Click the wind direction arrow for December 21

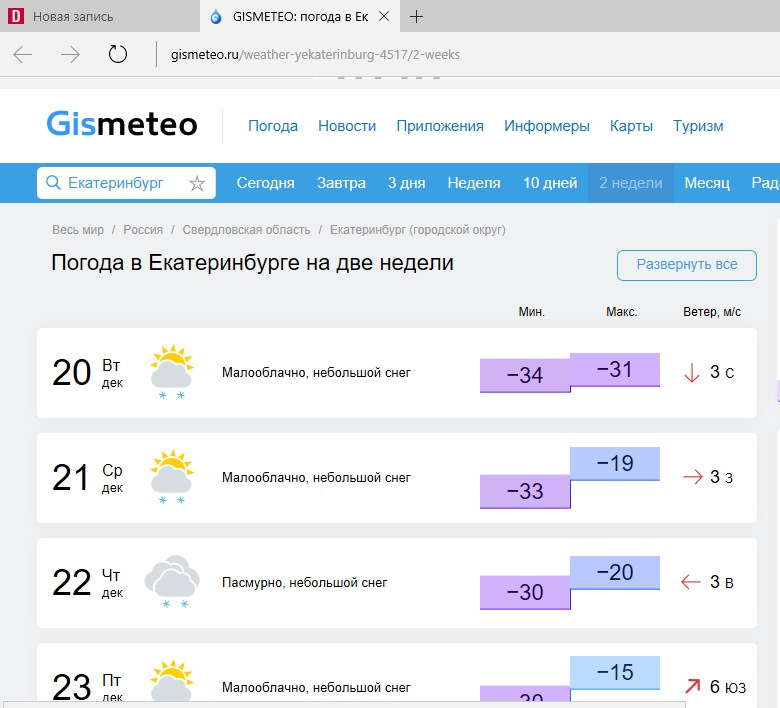692,477
